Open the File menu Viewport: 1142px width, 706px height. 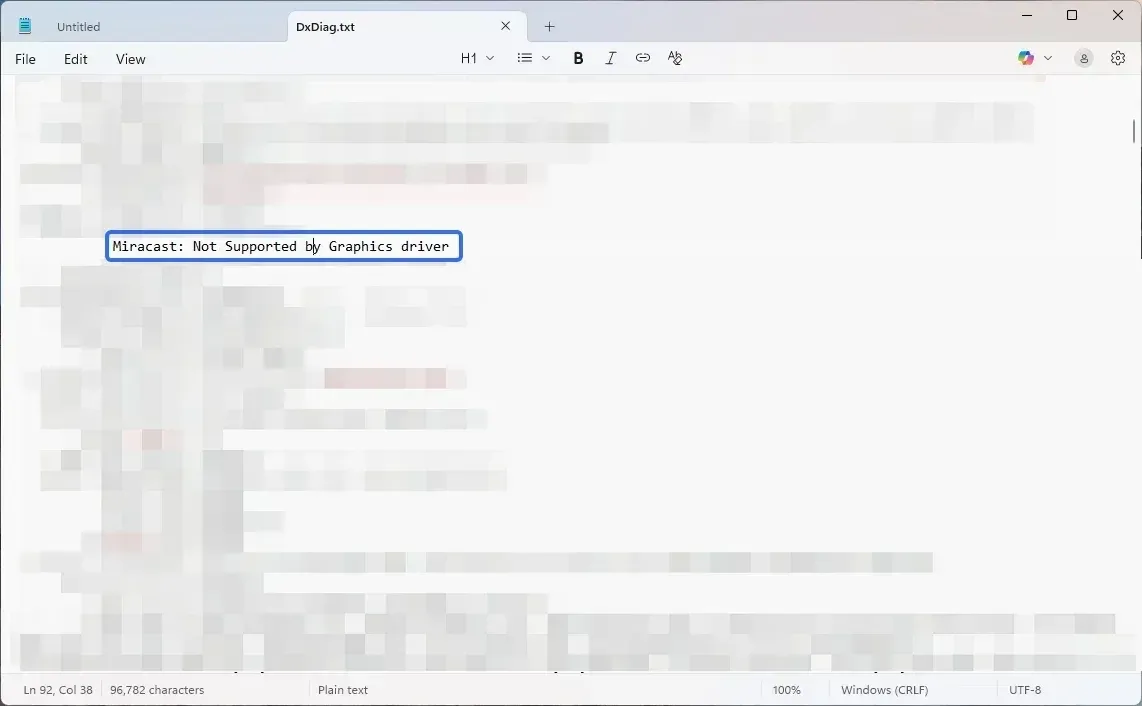coord(25,59)
